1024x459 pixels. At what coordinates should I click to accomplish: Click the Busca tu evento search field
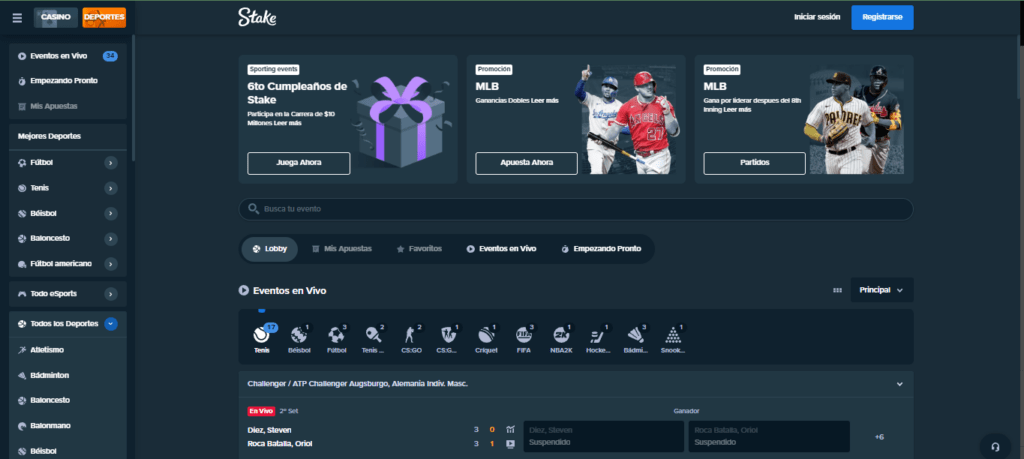[x=576, y=209]
